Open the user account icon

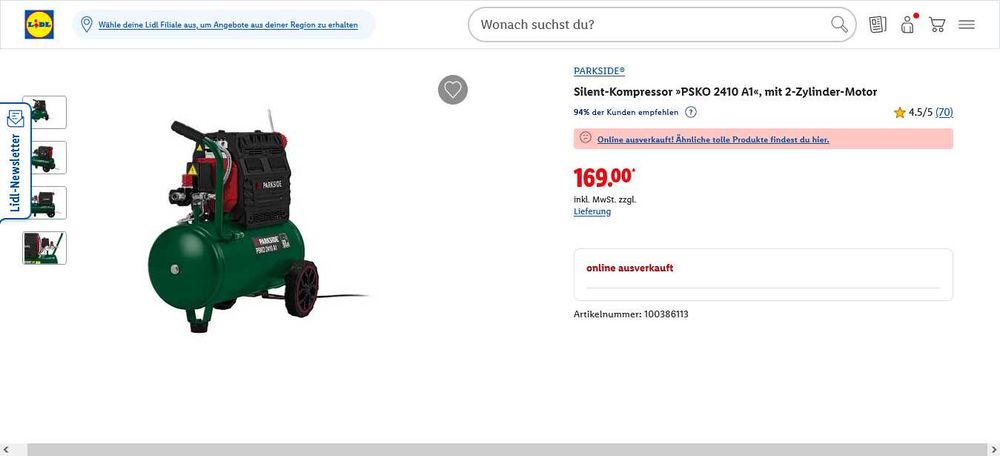tap(908, 25)
